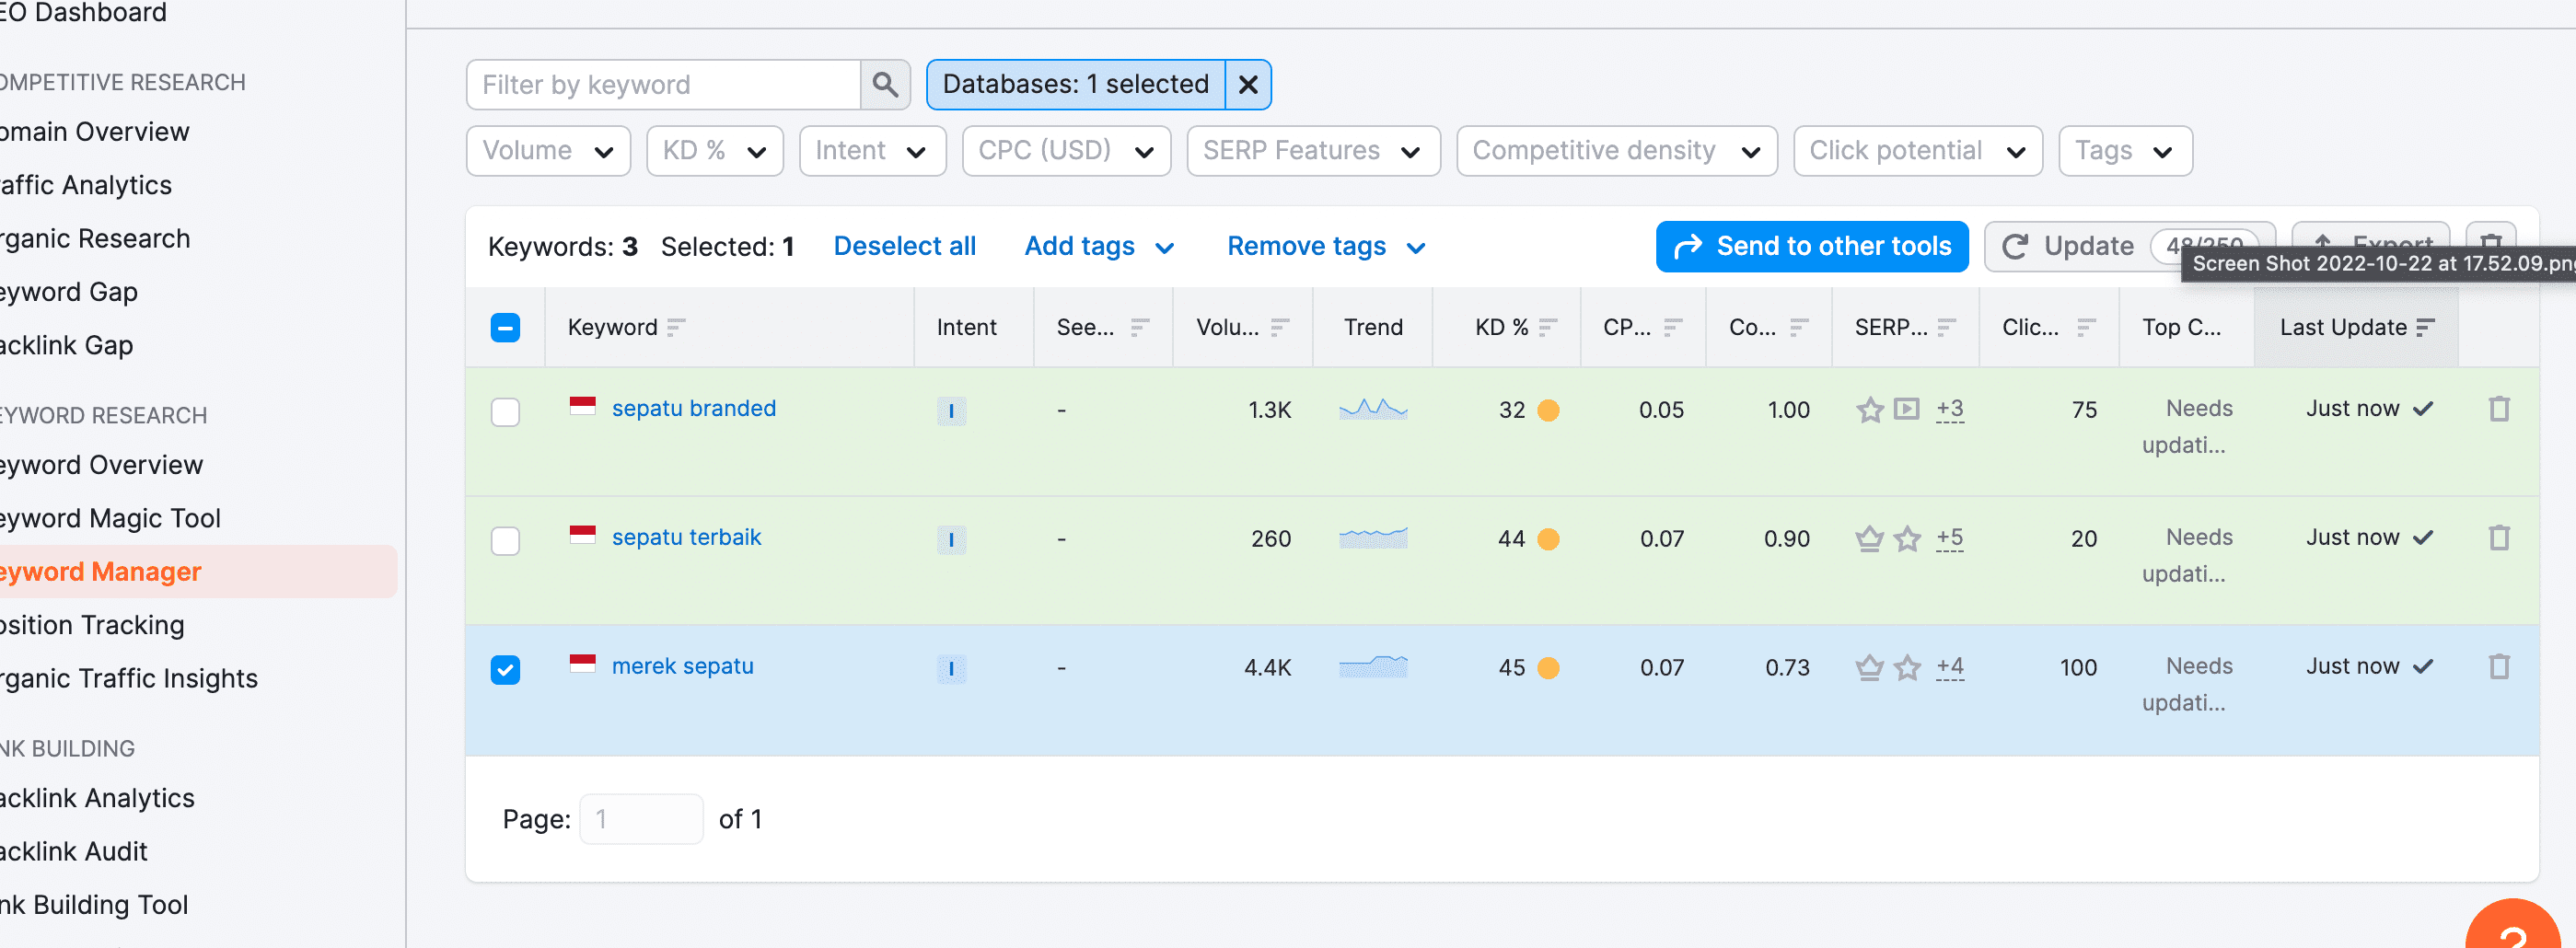
Task: Sort table by KD % column icon
Action: click(1548, 328)
